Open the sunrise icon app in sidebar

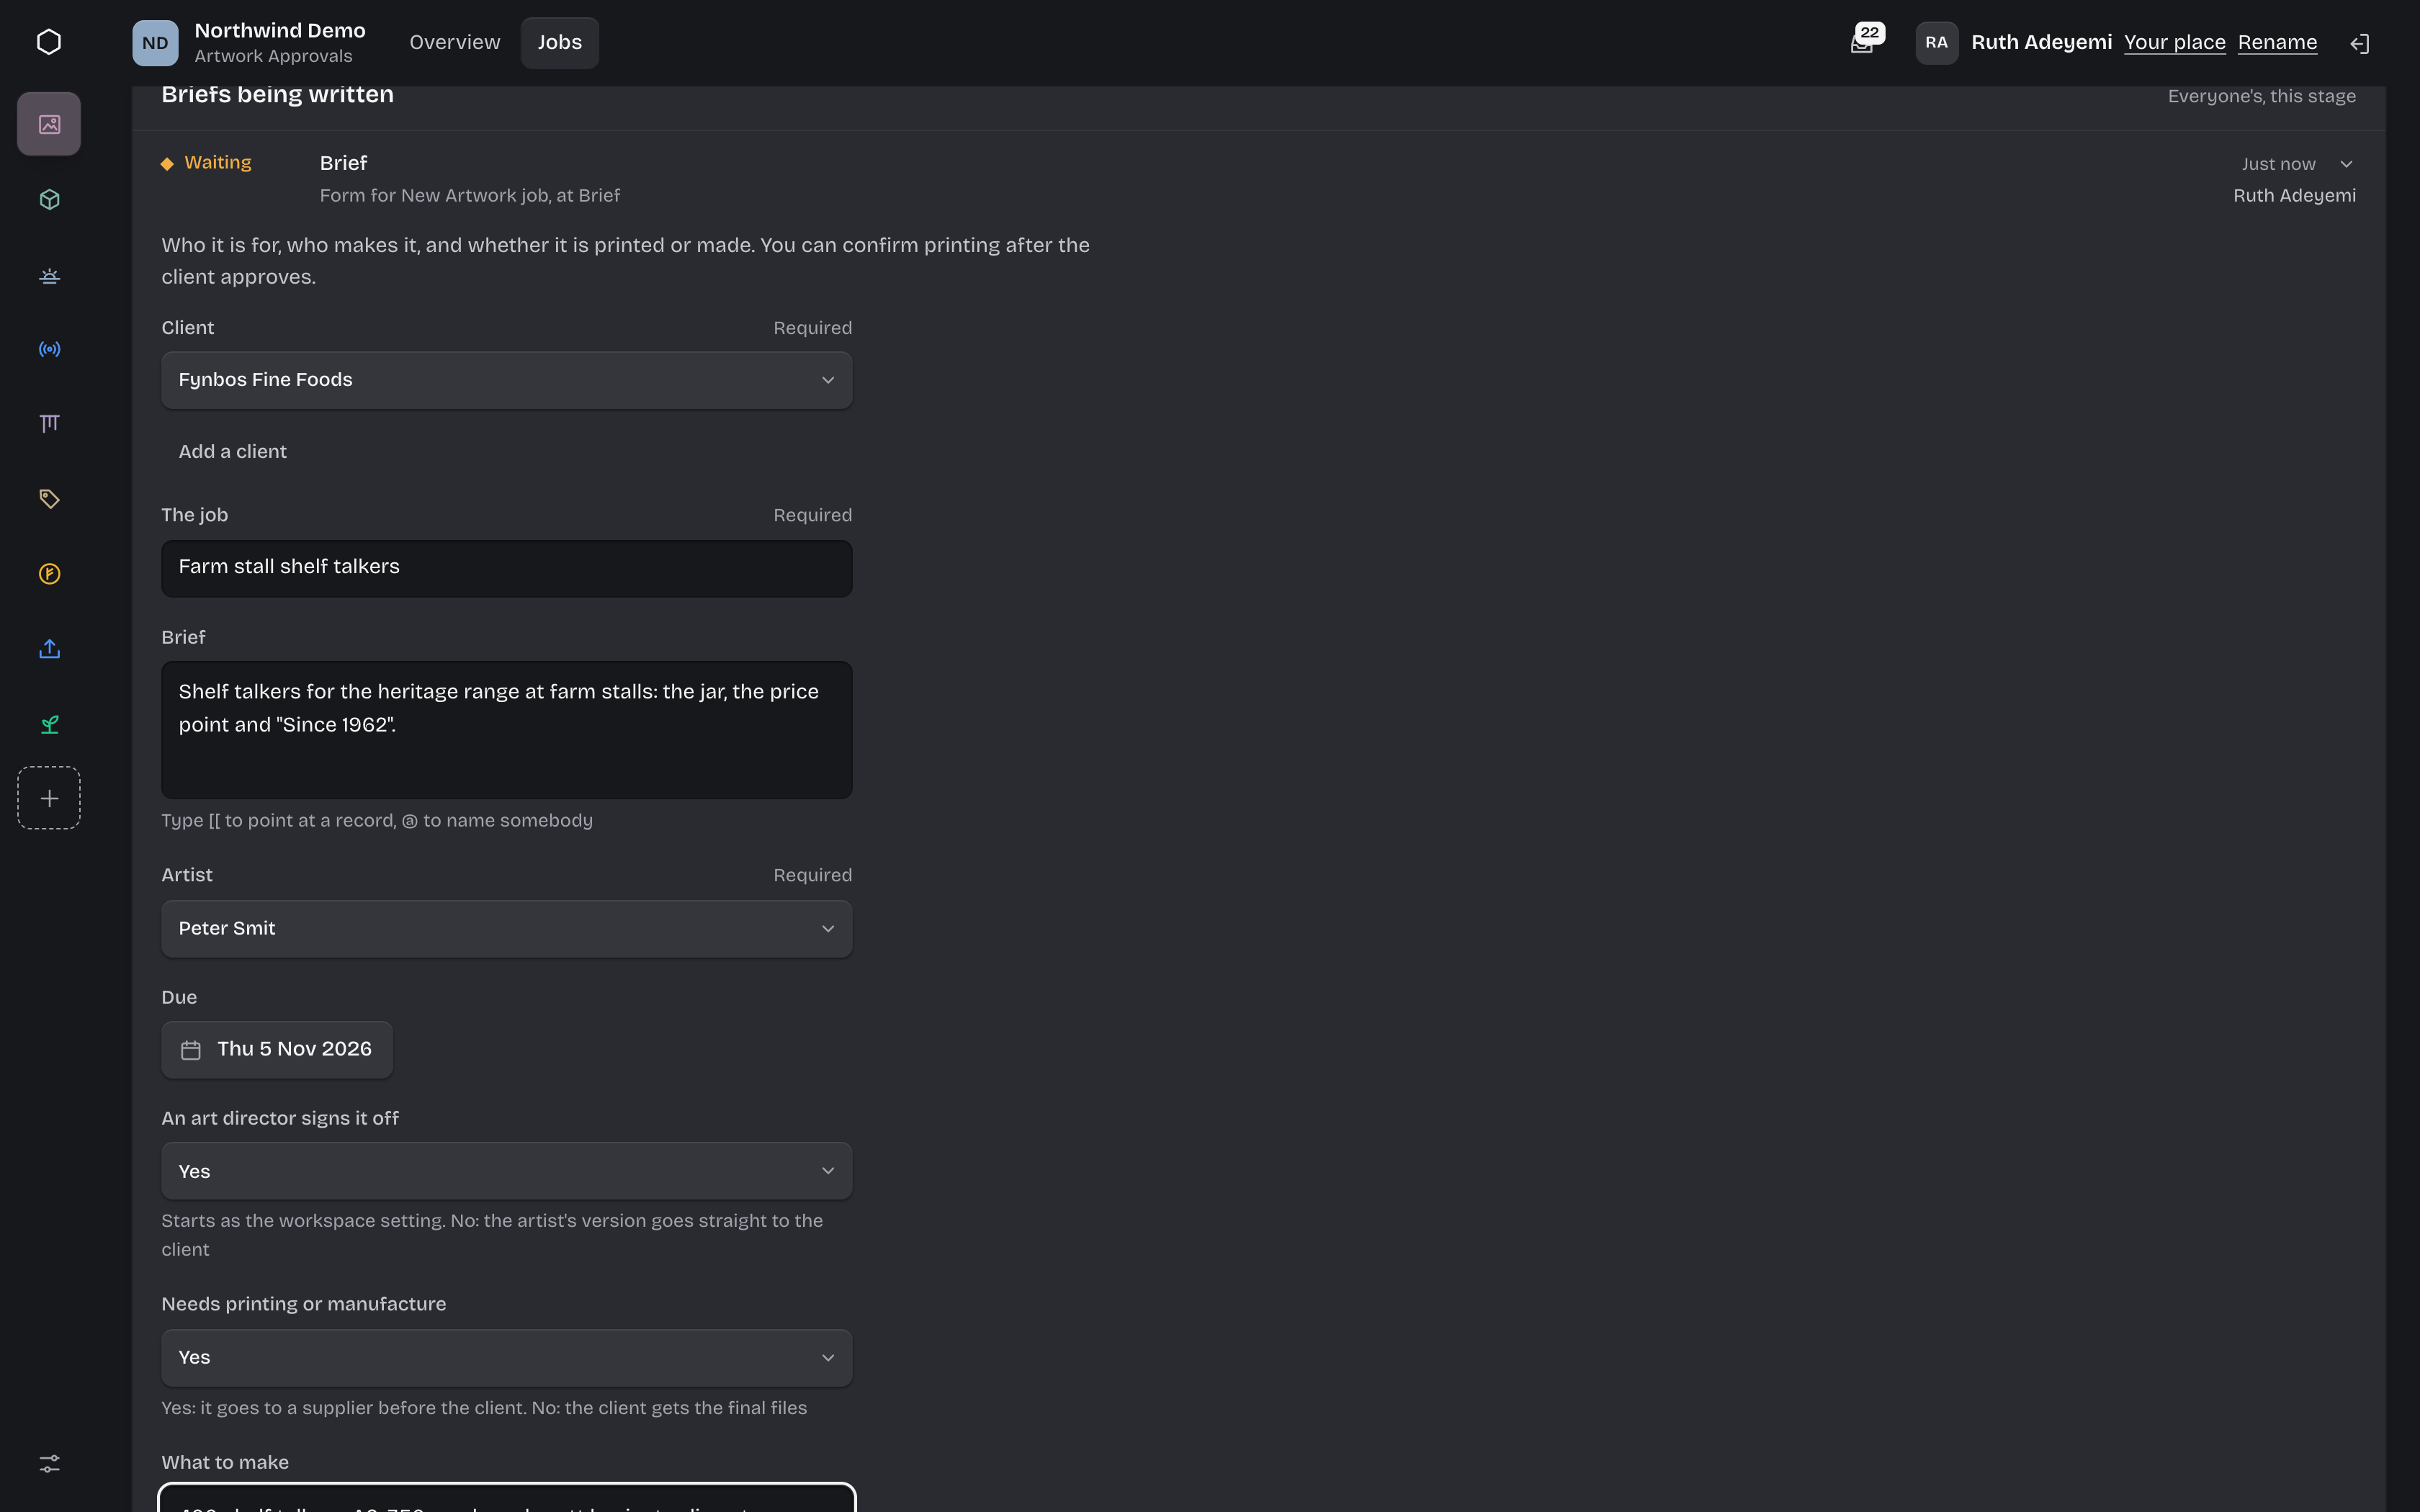(49, 274)
